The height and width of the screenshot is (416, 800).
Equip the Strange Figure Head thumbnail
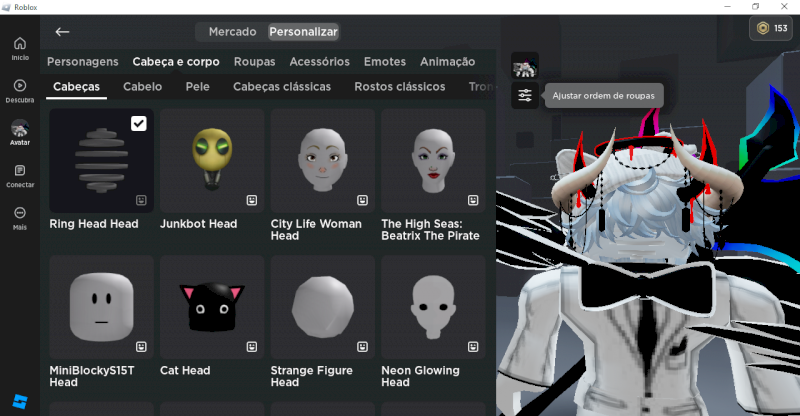pyautogui.click(x=322, y=307)
